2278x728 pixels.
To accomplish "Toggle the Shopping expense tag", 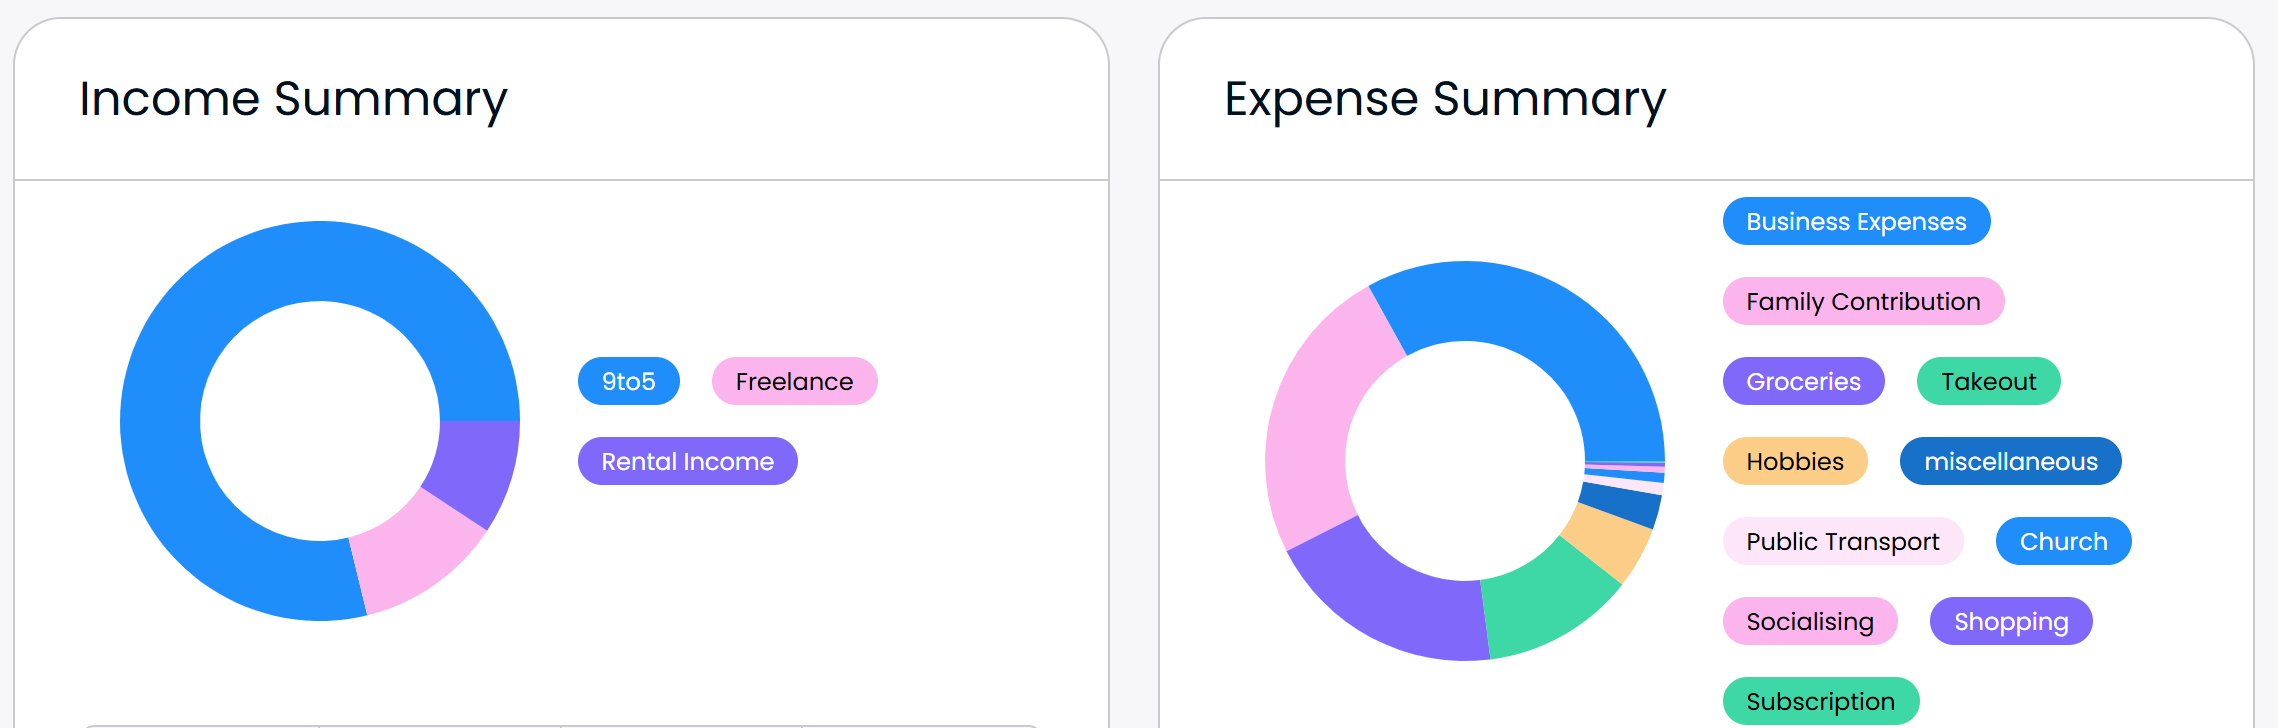I will click(x=2011, y=621).
